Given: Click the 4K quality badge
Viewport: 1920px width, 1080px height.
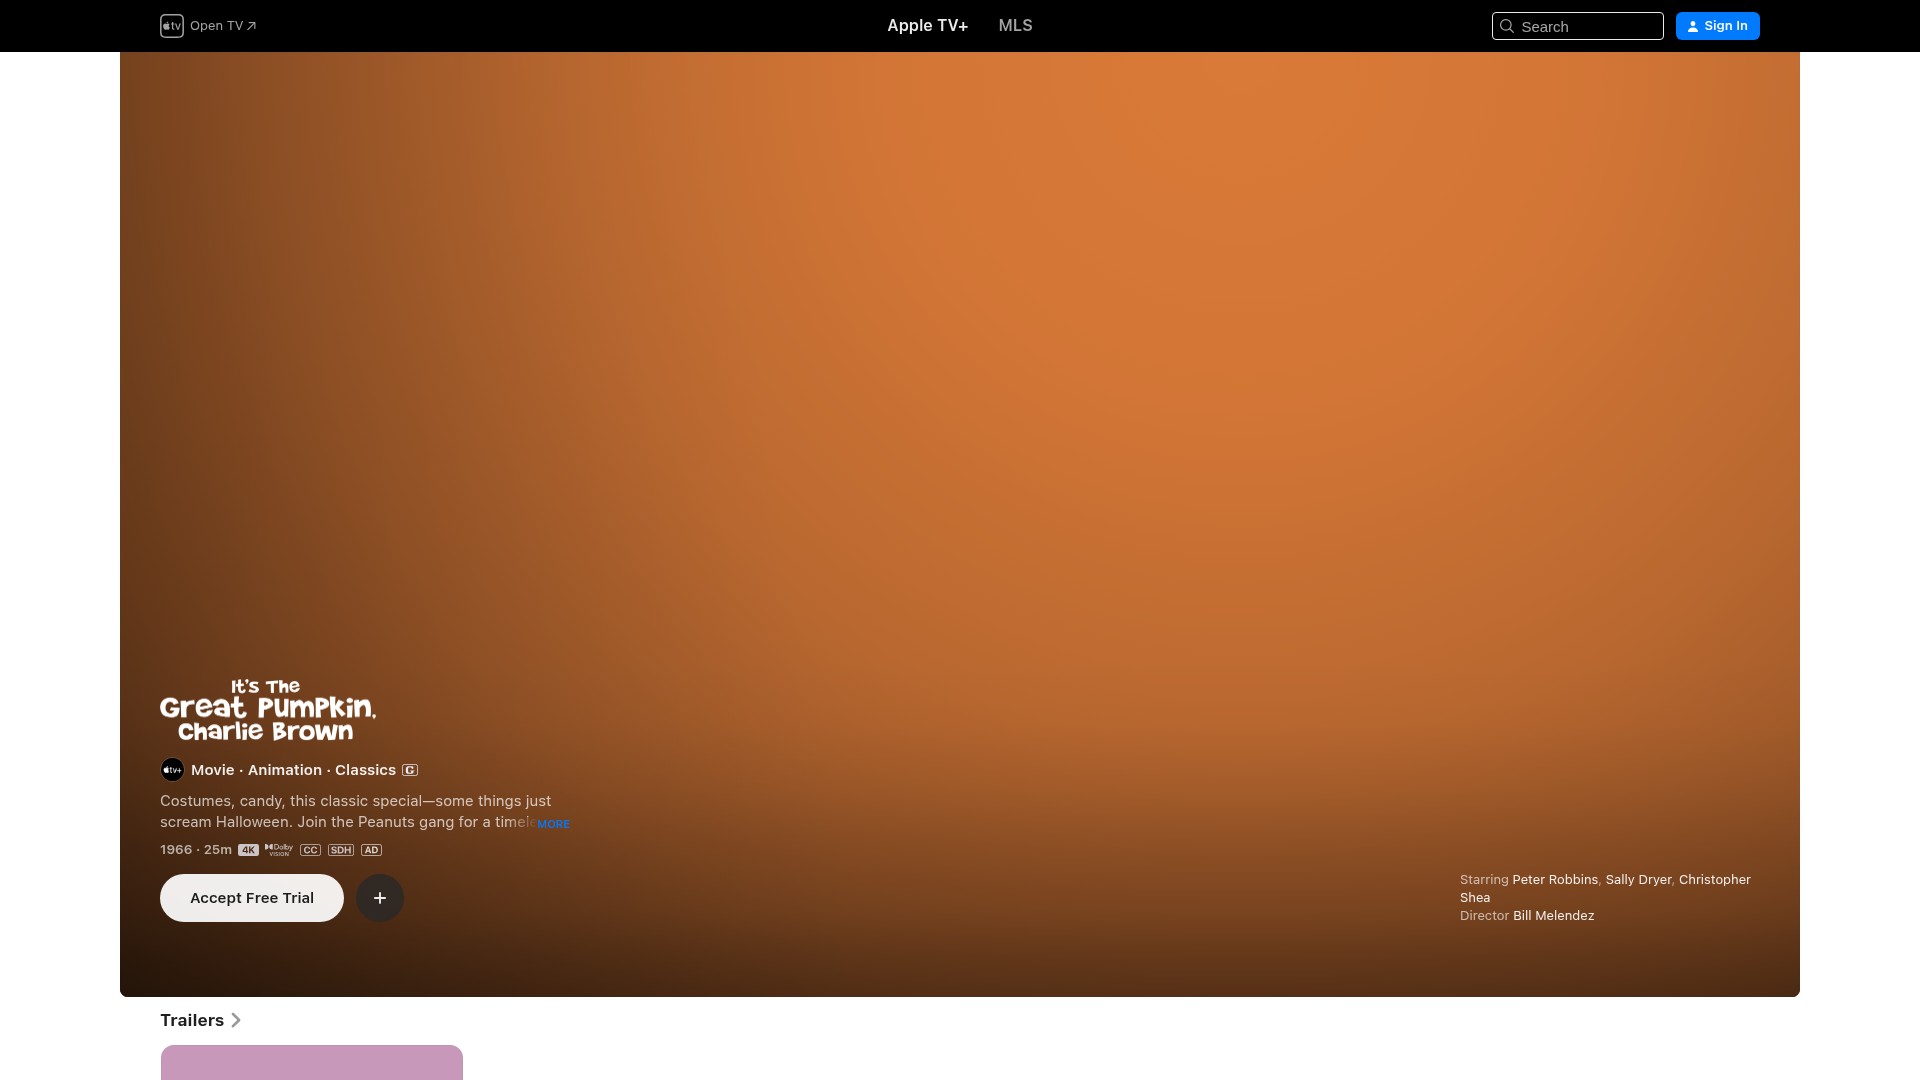Looking at the screenshot, I should point(248,850).
